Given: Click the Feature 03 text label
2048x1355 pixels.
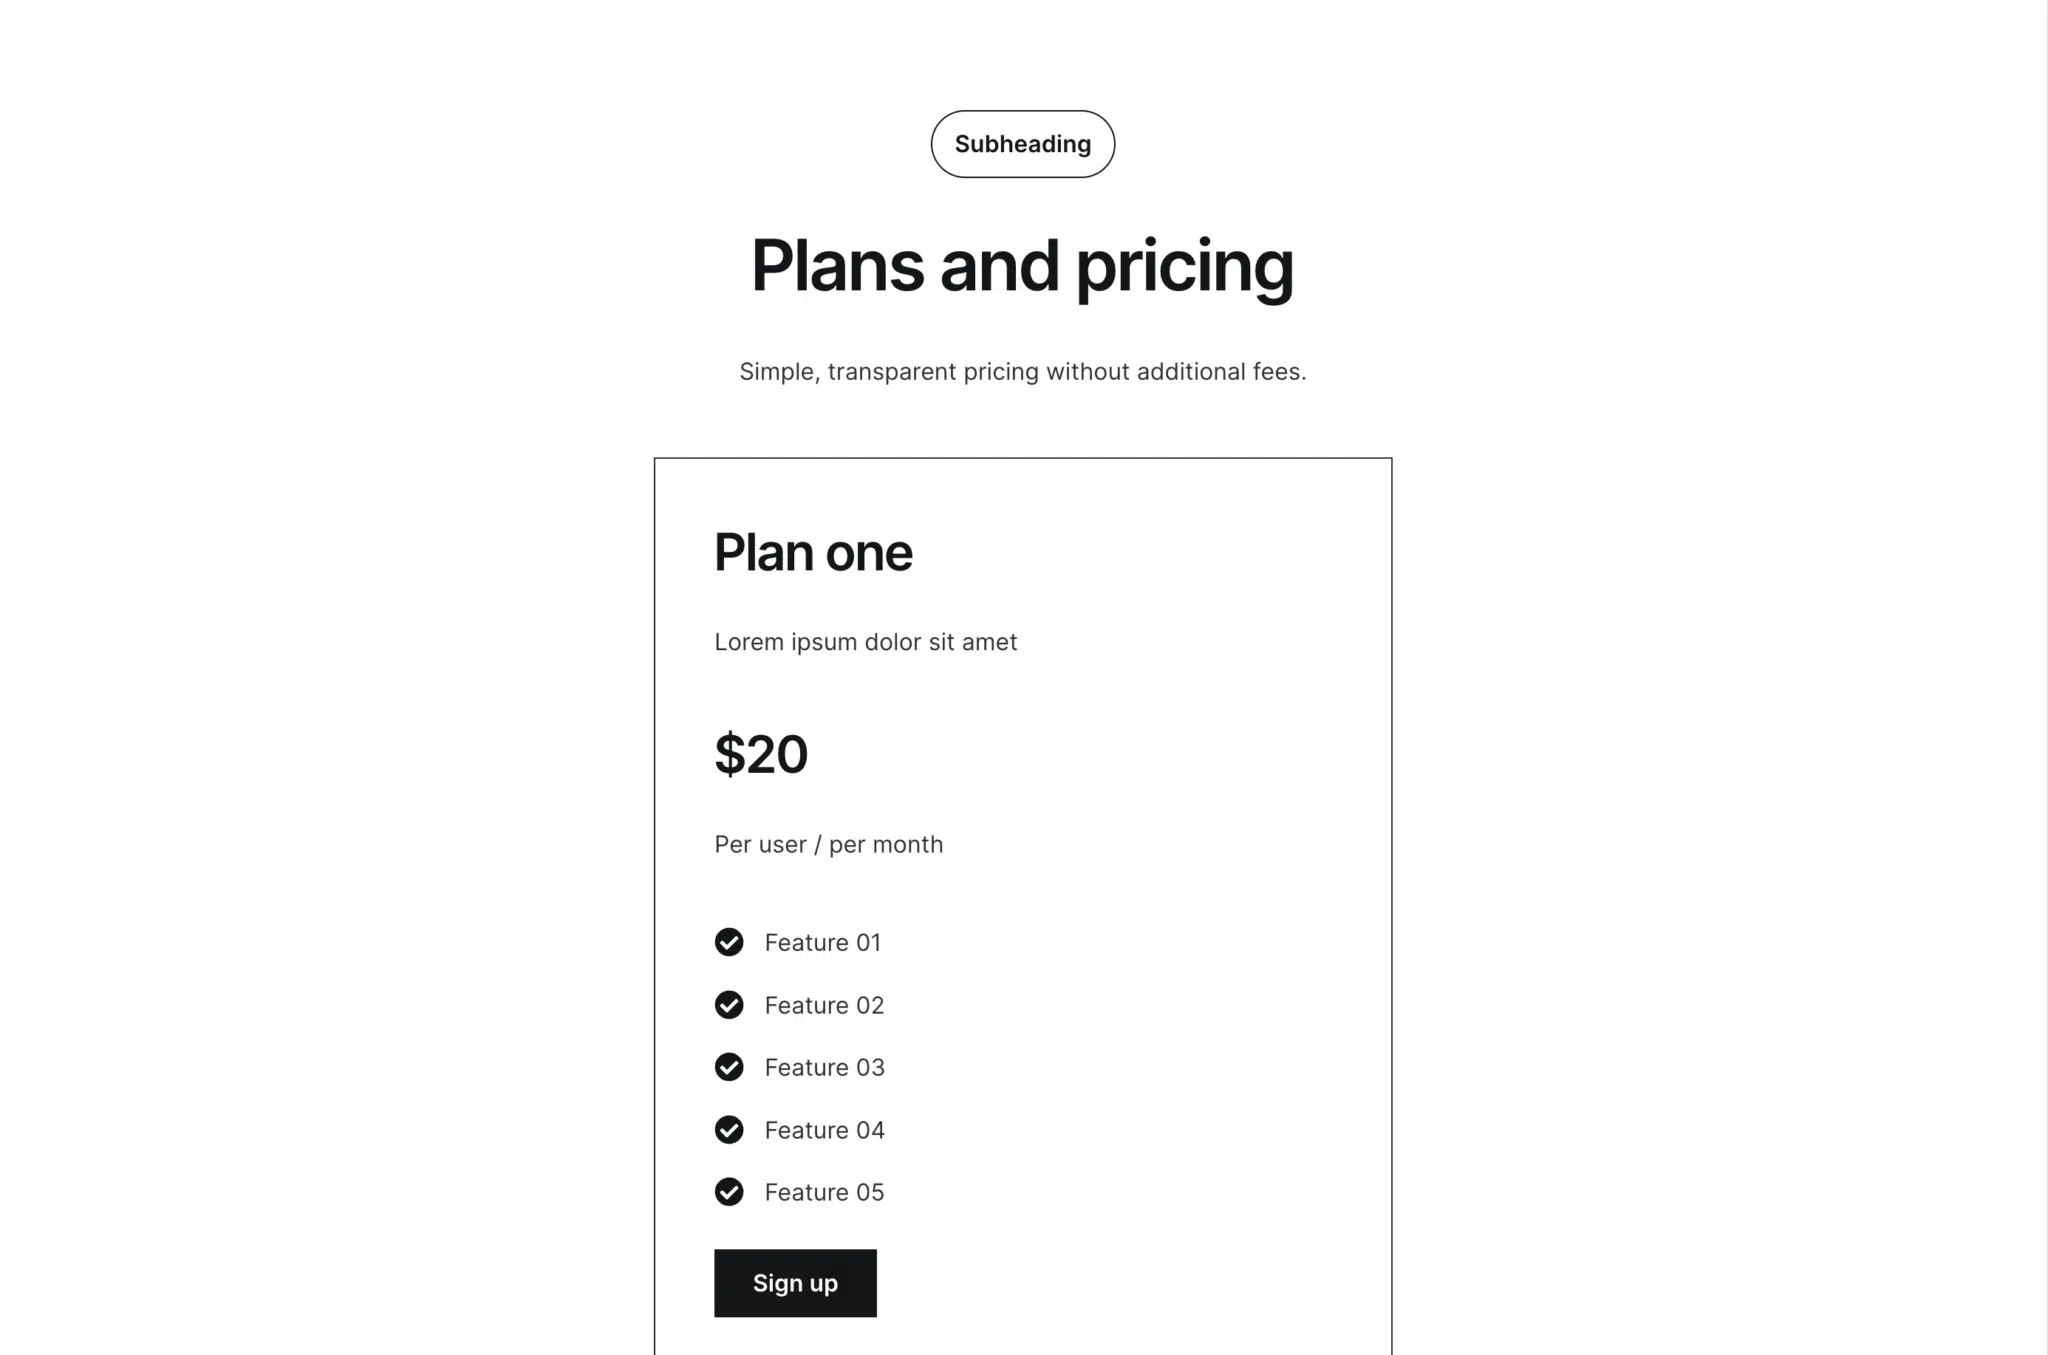Looking at the screenshot, I should click(x=824, y=1068).
